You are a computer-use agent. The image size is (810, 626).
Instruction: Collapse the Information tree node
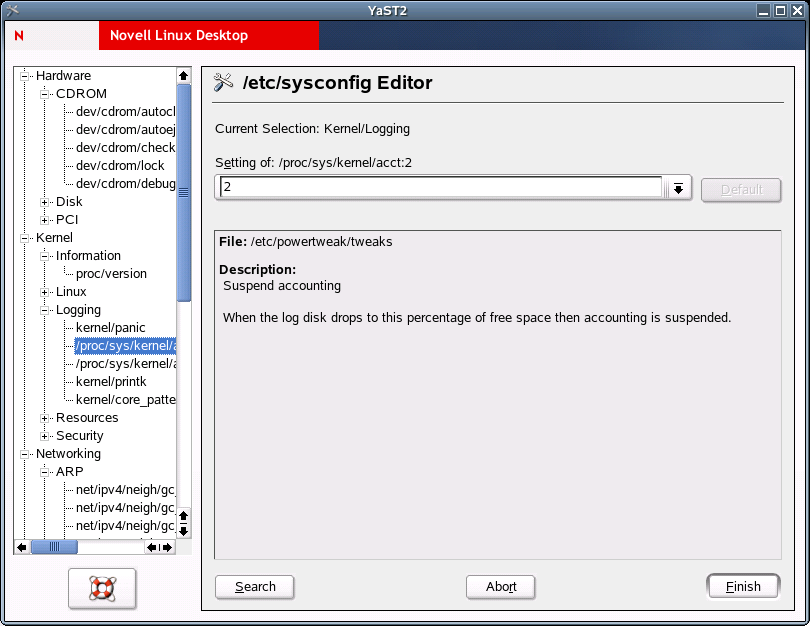point(44,256)
